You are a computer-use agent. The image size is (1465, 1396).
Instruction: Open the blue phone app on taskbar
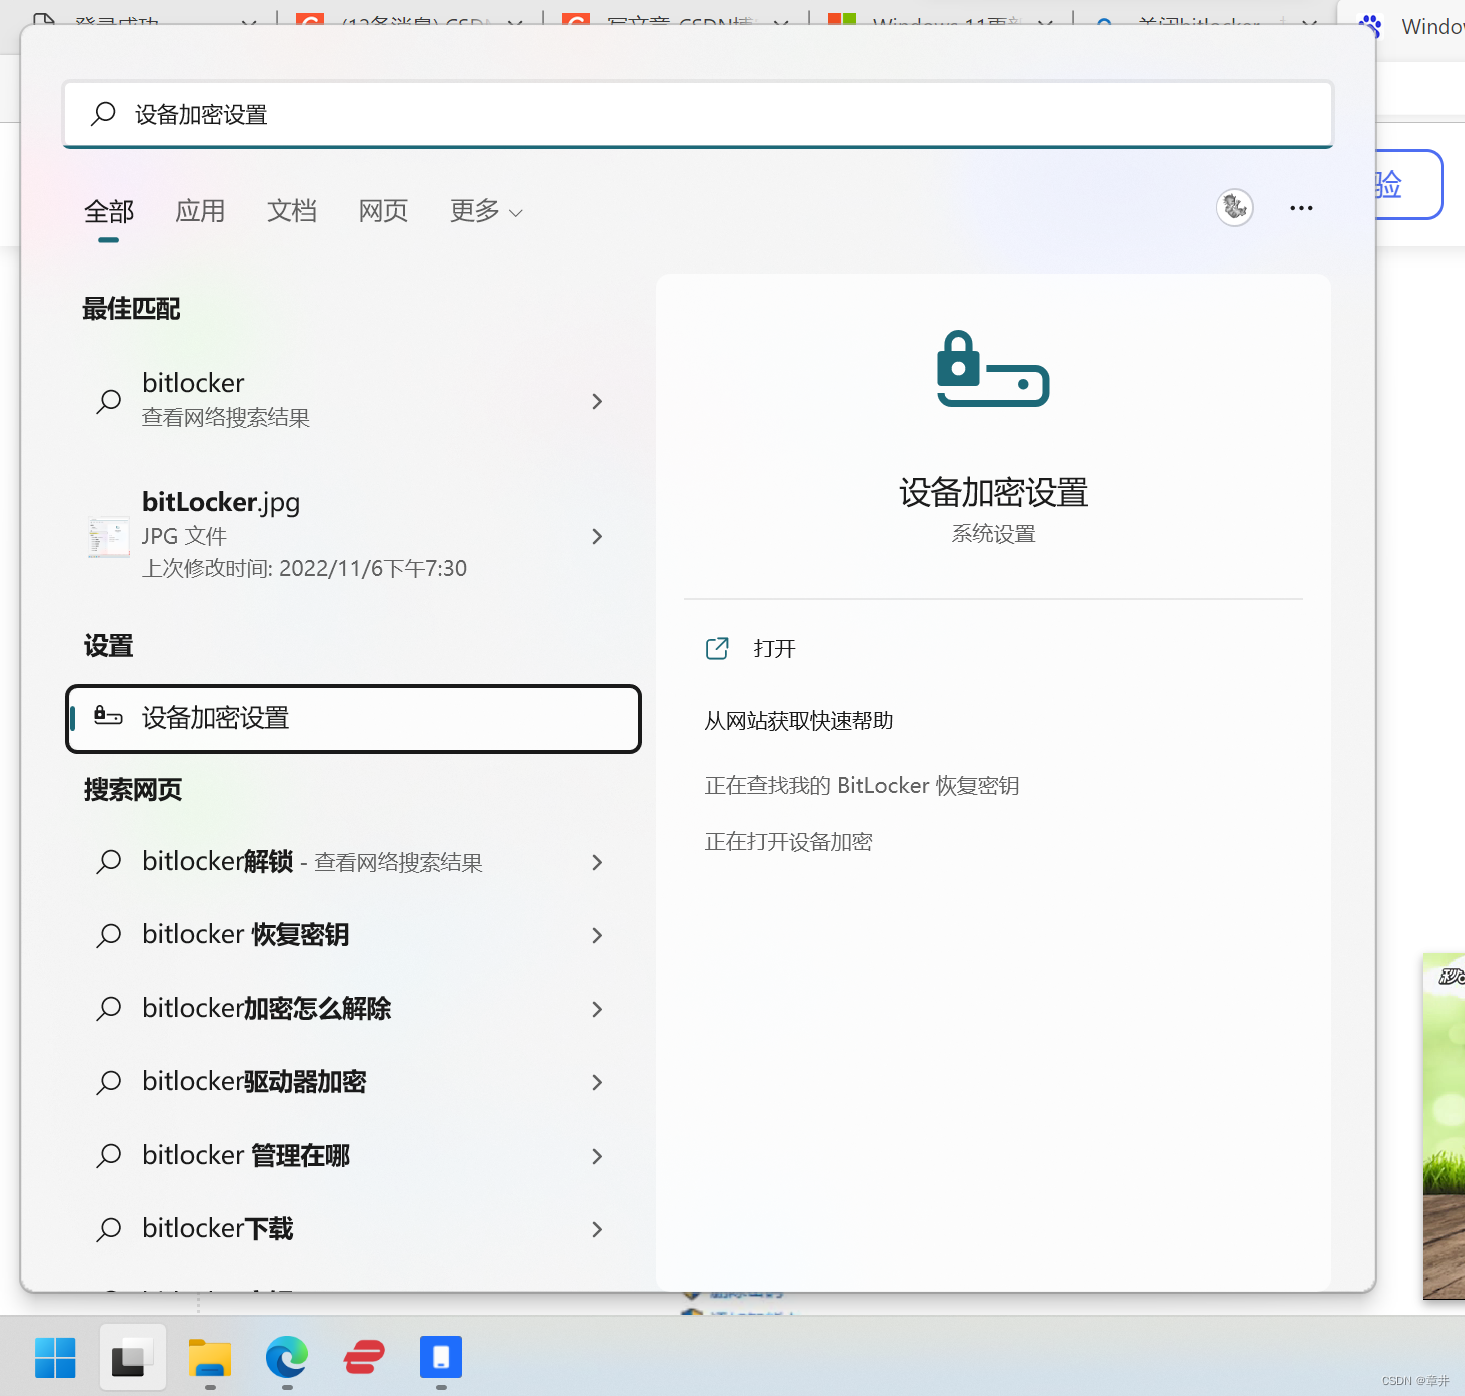click(x=441, y=1357)
